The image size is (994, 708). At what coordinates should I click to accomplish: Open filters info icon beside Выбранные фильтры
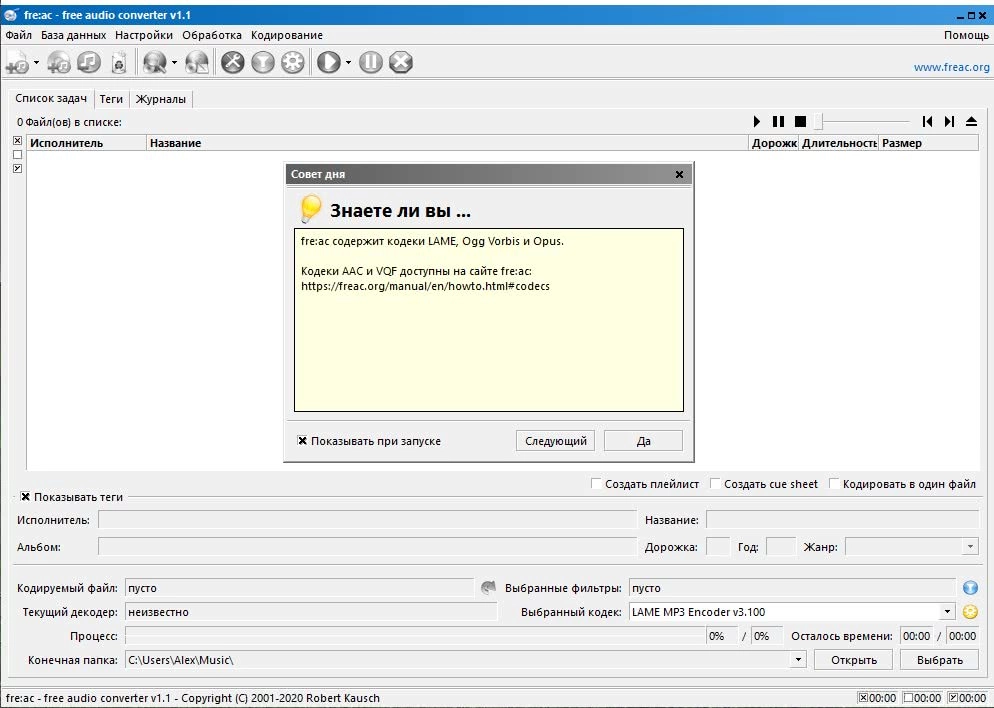[970, 588]
